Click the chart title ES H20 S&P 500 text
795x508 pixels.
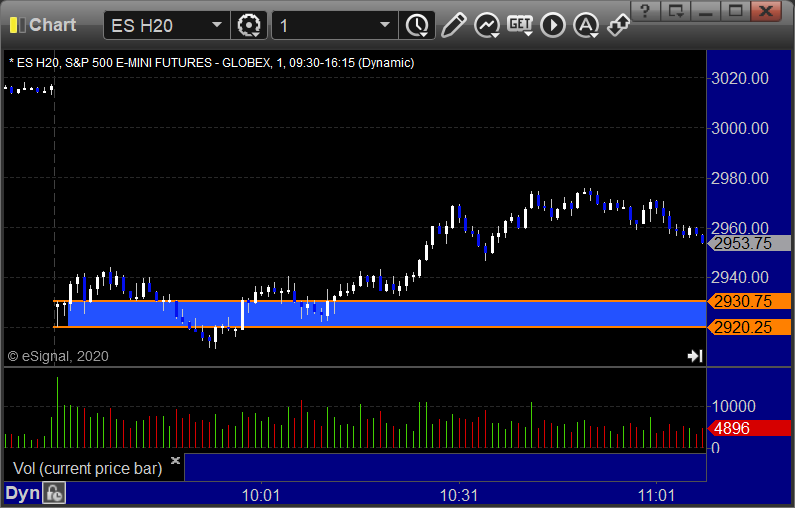click(211, 63)
